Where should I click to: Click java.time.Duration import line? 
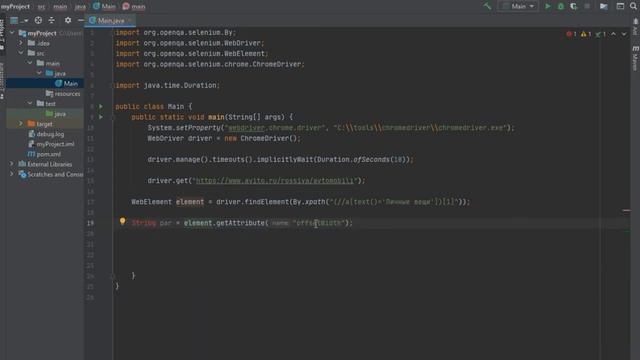(167, 85)
